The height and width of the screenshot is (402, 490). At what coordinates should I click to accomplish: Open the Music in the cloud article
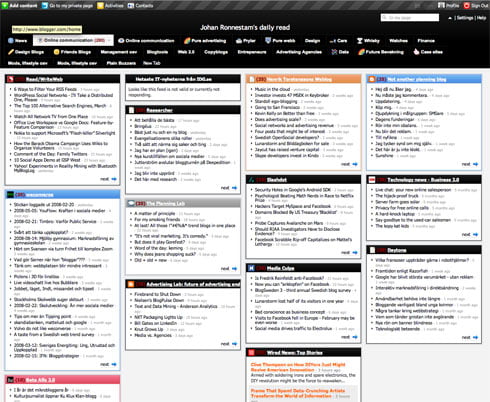272,89
